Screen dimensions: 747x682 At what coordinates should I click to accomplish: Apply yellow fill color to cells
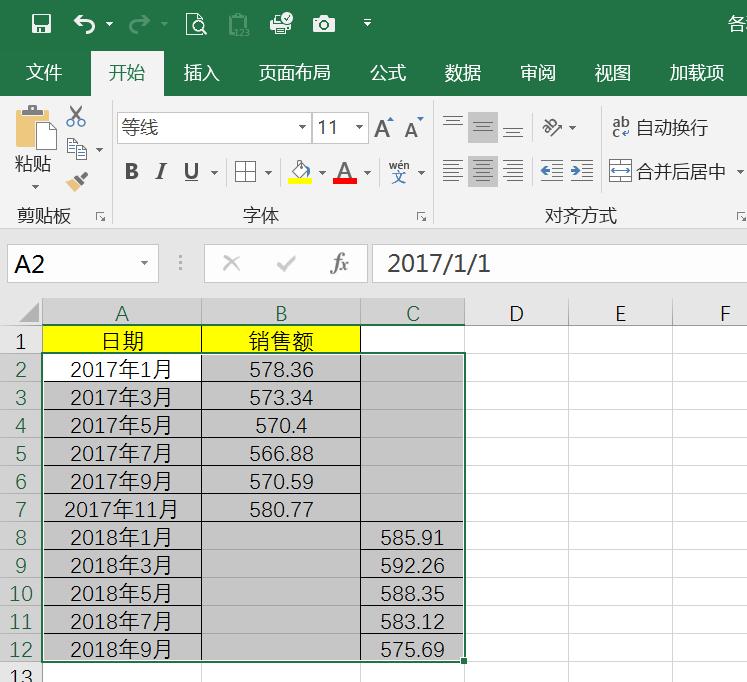click(300, 172)
